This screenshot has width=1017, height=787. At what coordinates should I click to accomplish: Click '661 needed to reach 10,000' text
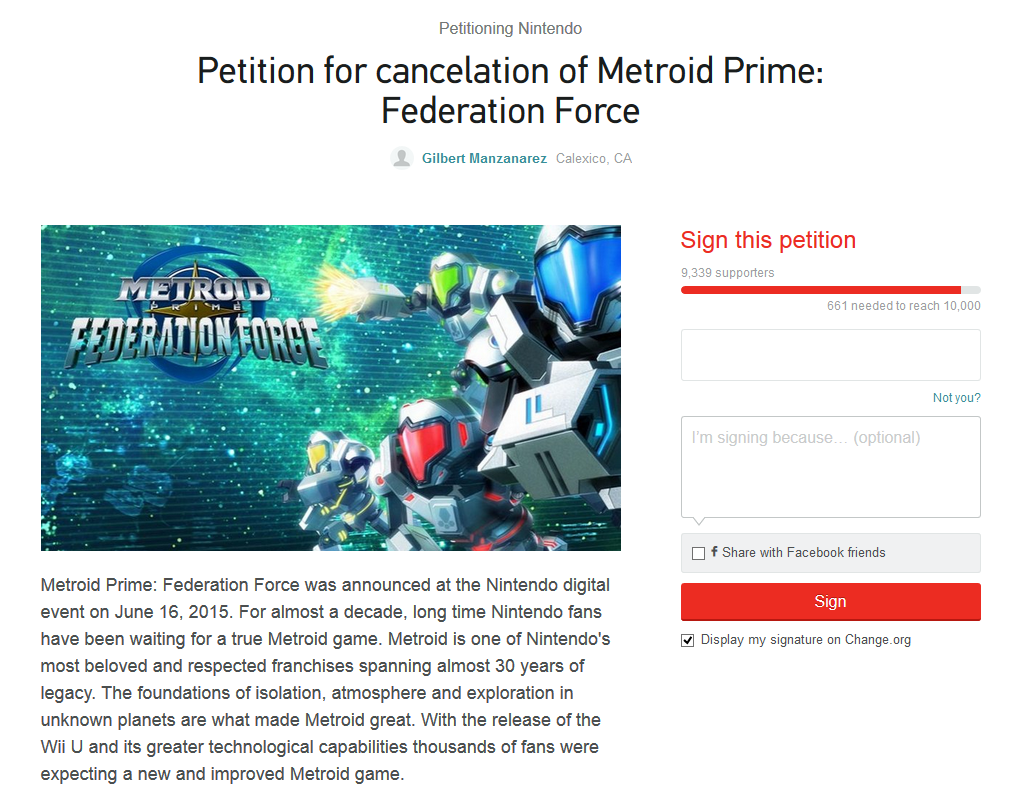(903, 306)
